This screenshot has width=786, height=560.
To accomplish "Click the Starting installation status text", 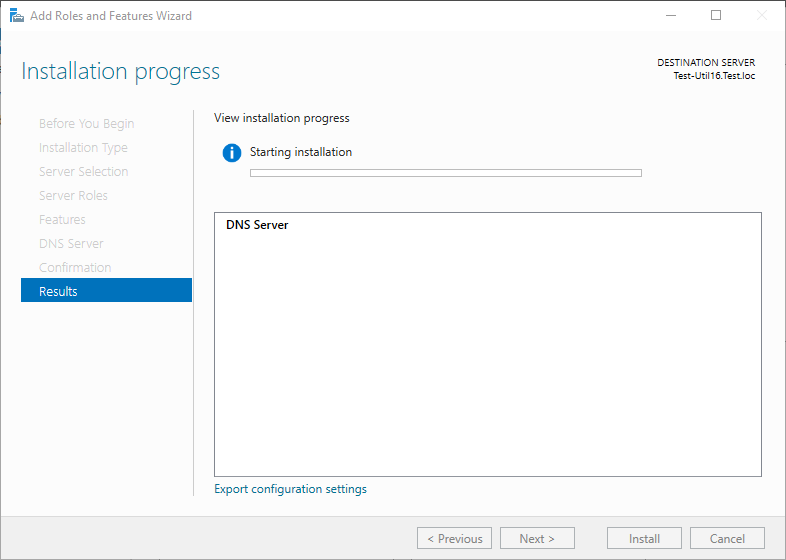I will 301,152.
